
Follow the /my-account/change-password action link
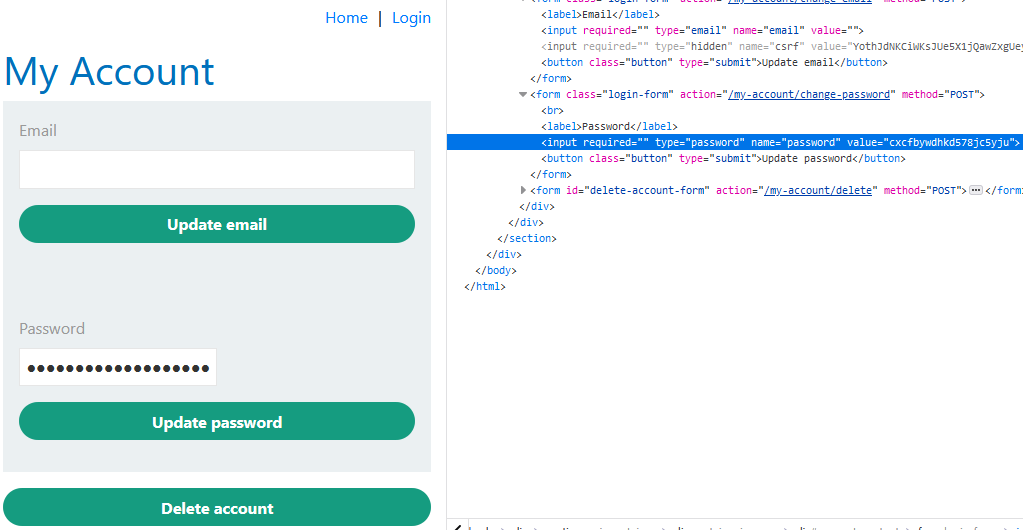click(x=810, y=94)
